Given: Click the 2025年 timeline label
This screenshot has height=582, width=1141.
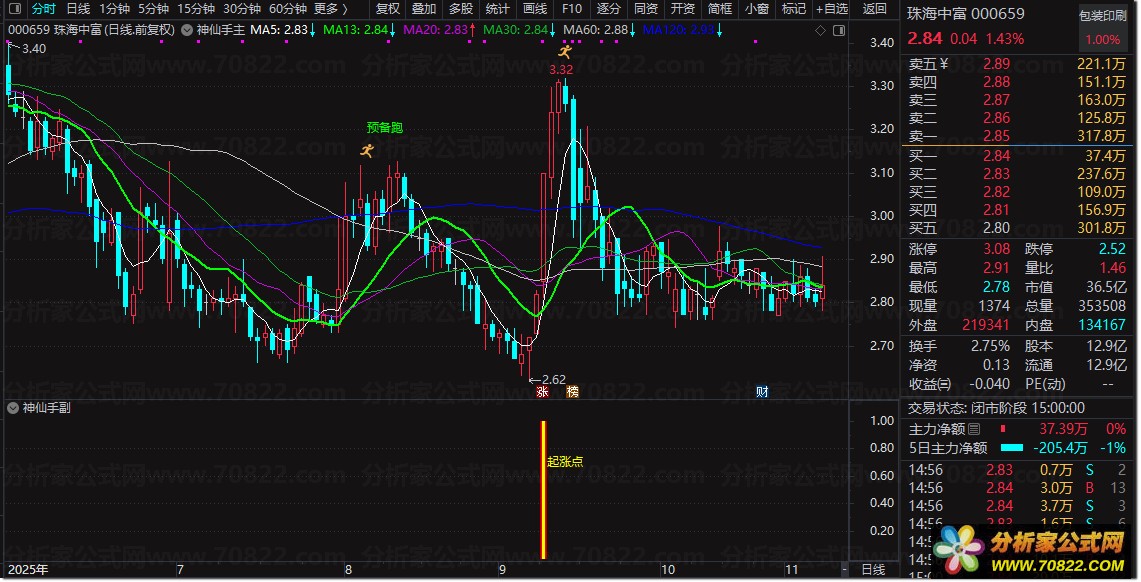Looking at the screenshot, I should pyautogui.click(x=28, y=570).
